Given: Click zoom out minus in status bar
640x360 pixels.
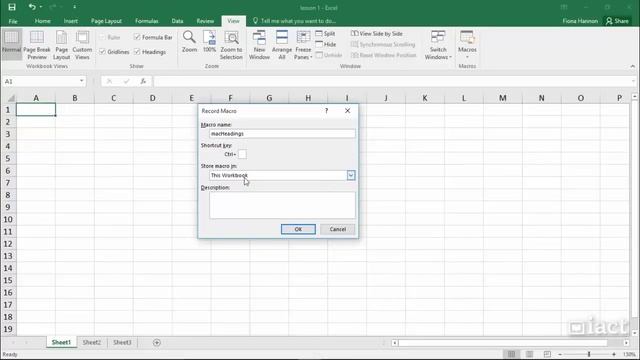Looking at the screenshot, I should pos(560,354).
